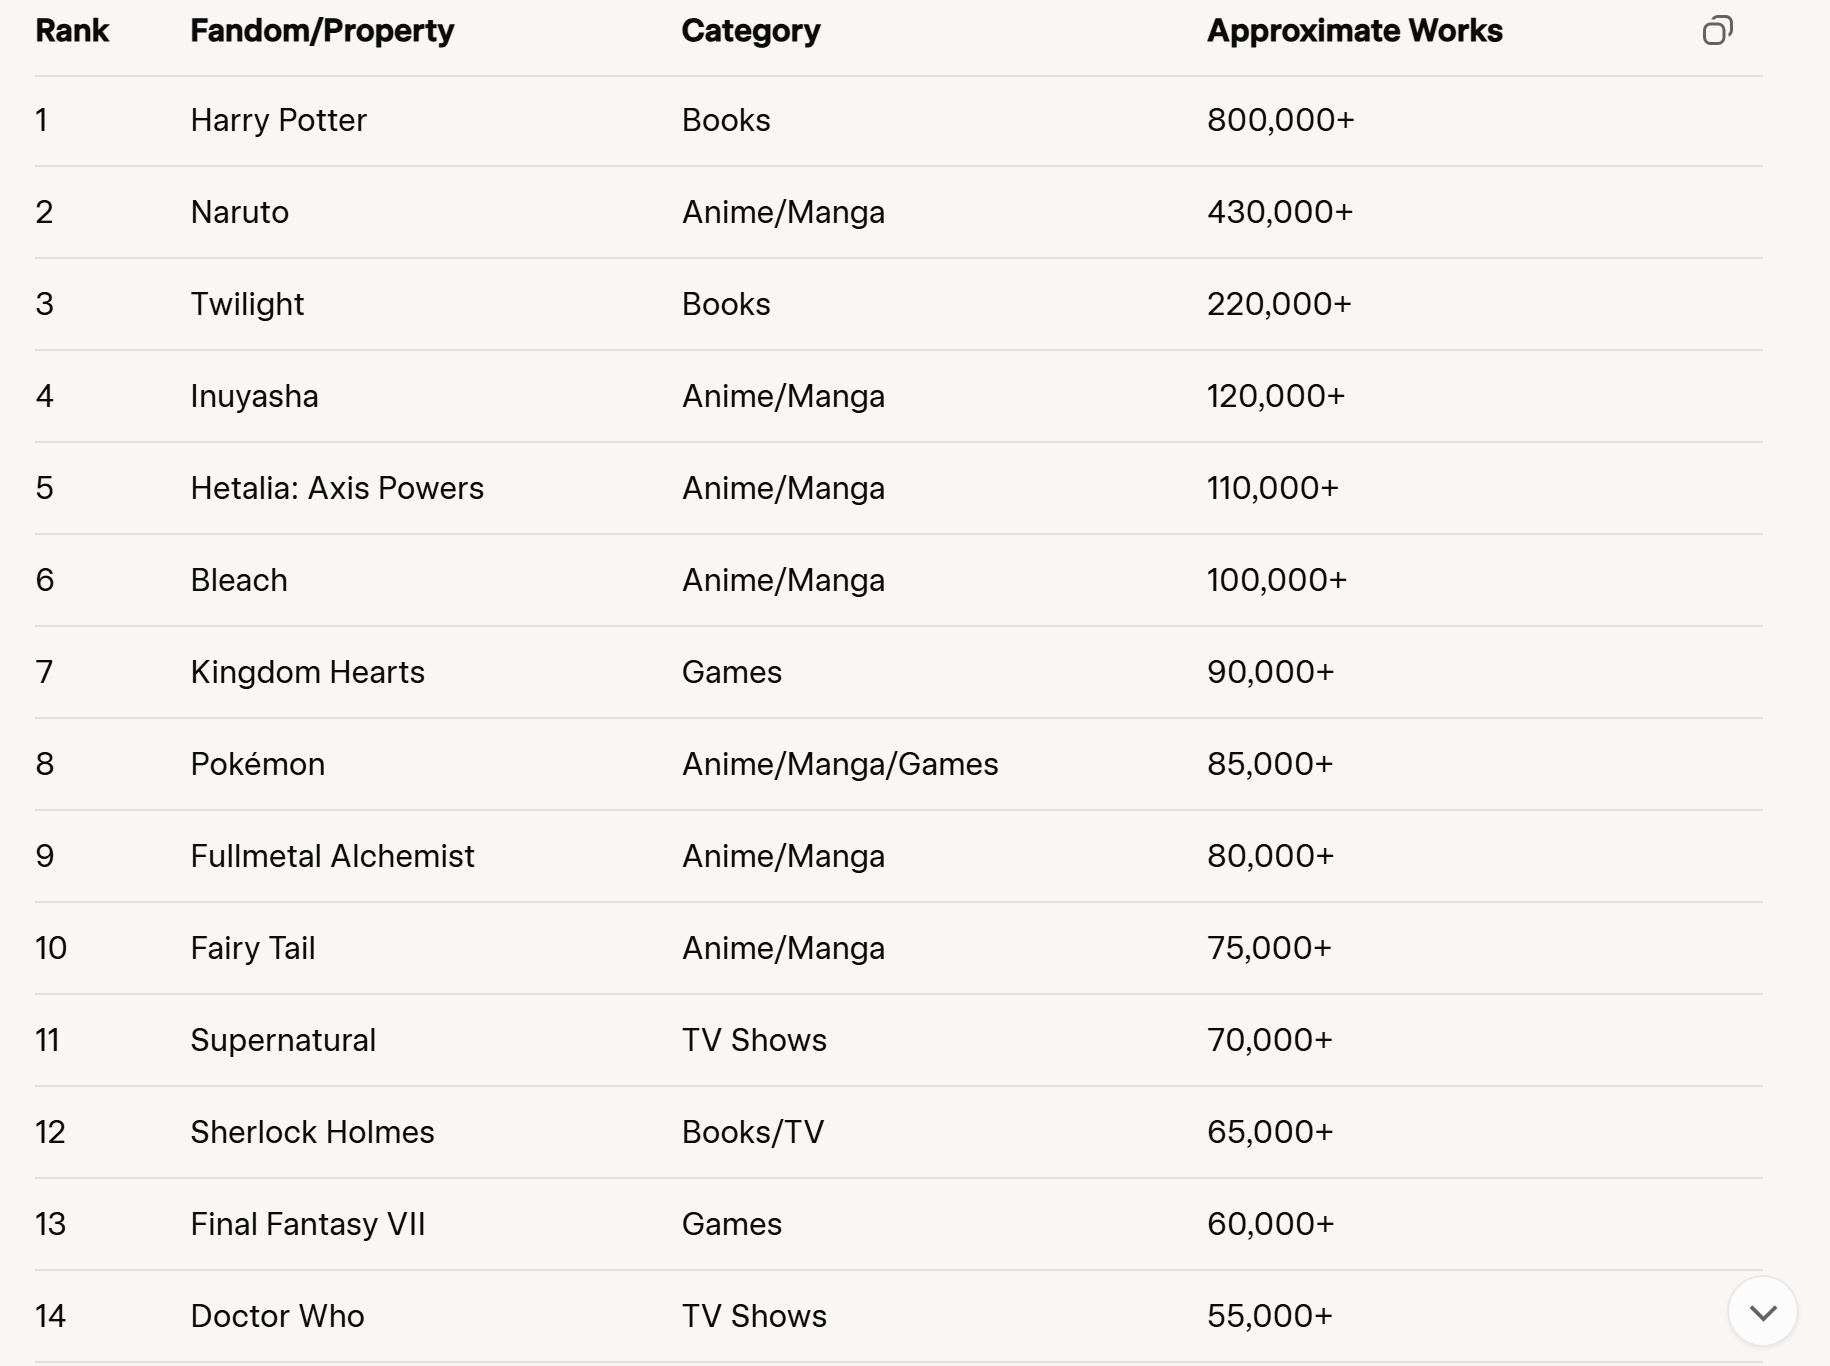Click the Supernatural fandom cell
The height and width of the screenshot is (1366, 1830).
pos(283,1040)
